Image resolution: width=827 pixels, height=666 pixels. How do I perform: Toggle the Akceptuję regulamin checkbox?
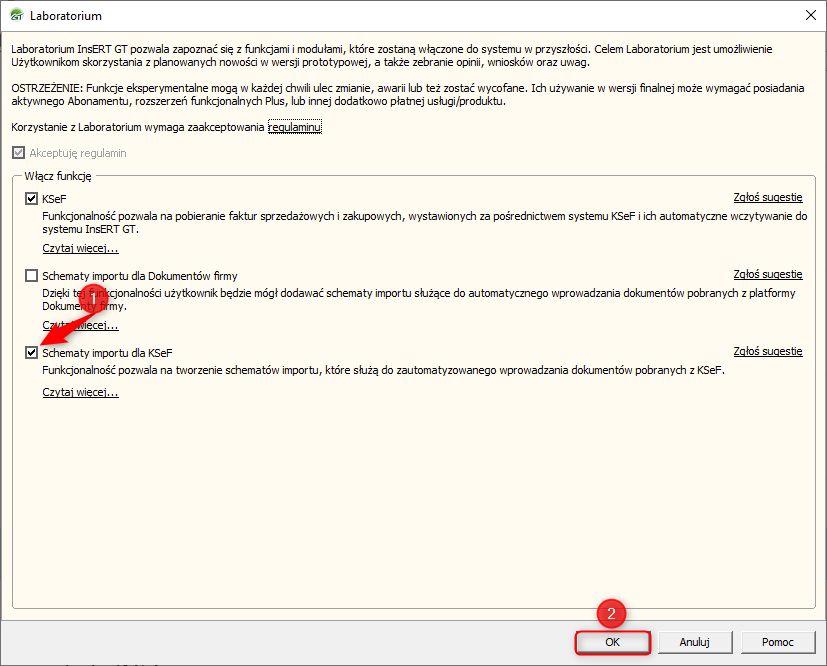(18, 153)
